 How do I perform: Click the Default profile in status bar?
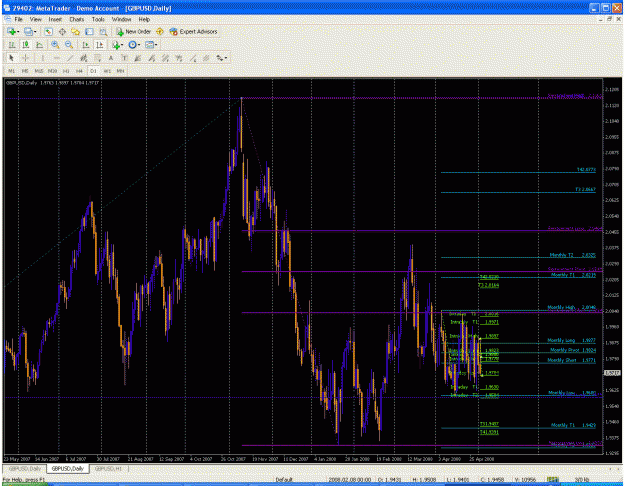284,479
